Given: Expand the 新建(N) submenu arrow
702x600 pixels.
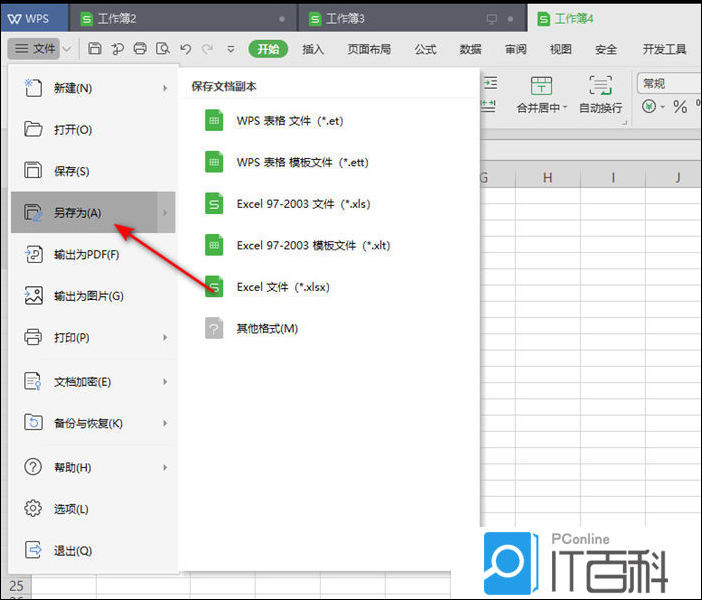Looking at the screenshot, I should [x=165, y=88].
